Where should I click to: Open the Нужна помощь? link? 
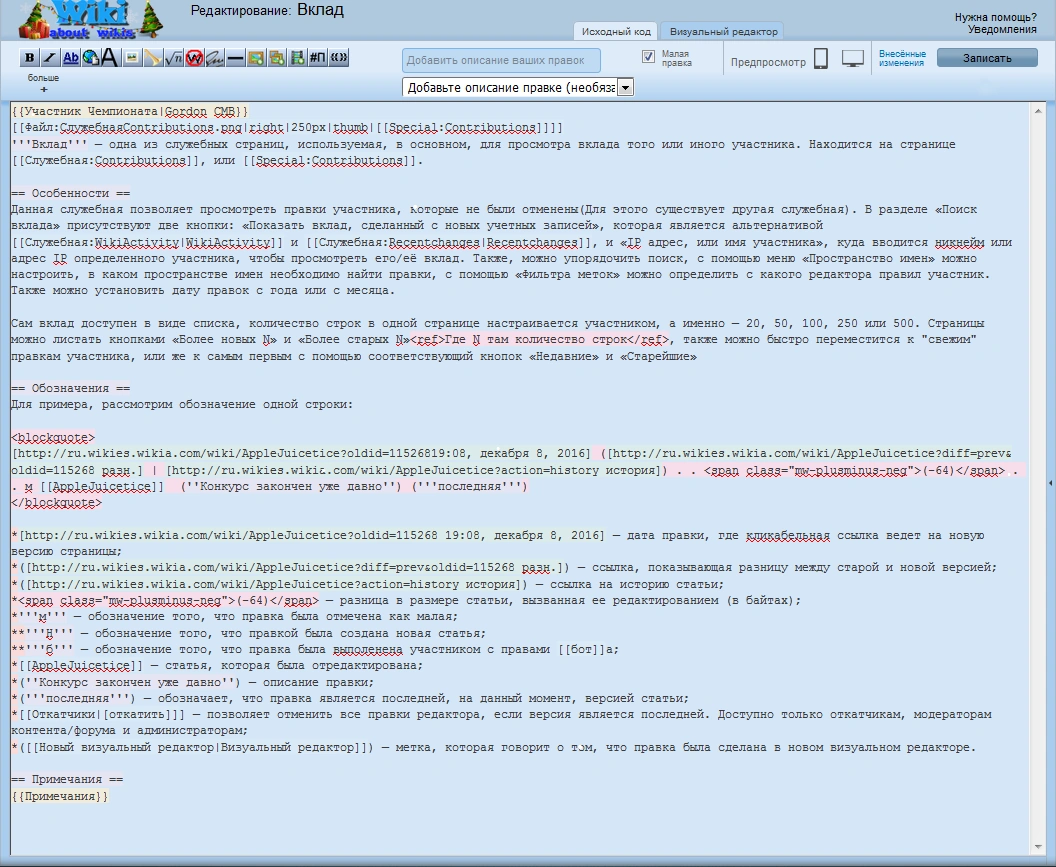click(995, 18)
